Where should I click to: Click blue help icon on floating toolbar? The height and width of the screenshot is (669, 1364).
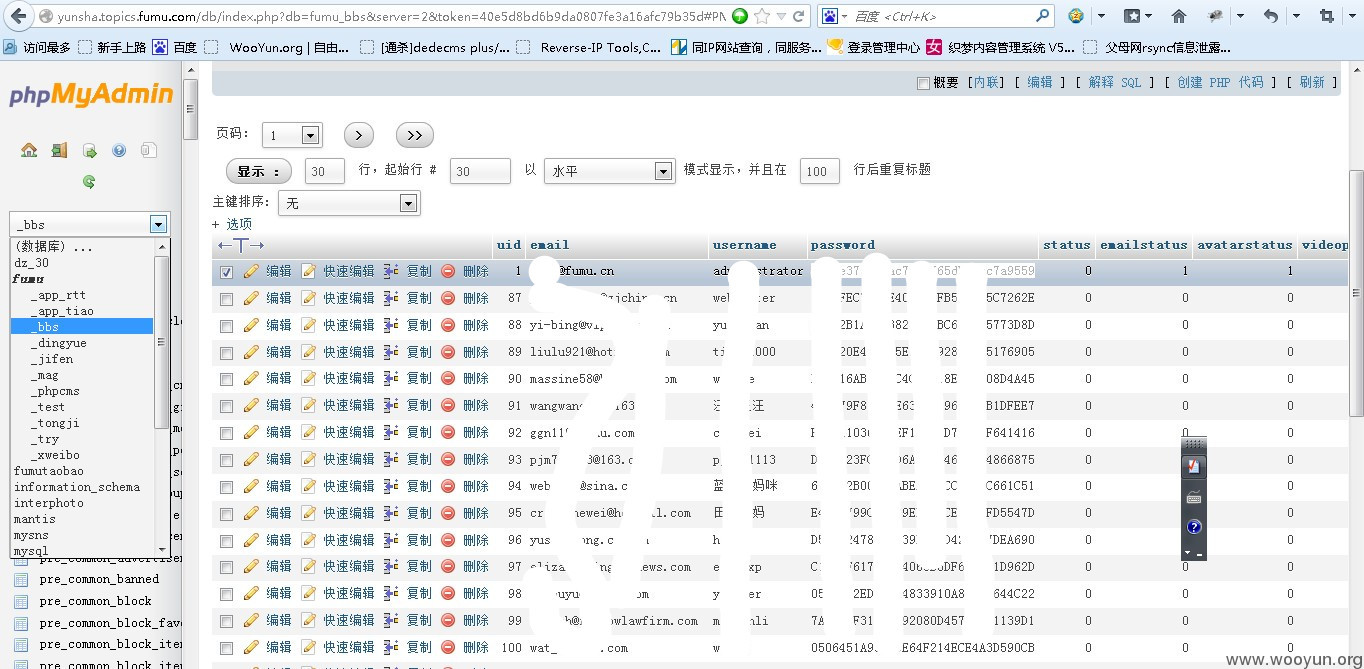coord(1194,527)
